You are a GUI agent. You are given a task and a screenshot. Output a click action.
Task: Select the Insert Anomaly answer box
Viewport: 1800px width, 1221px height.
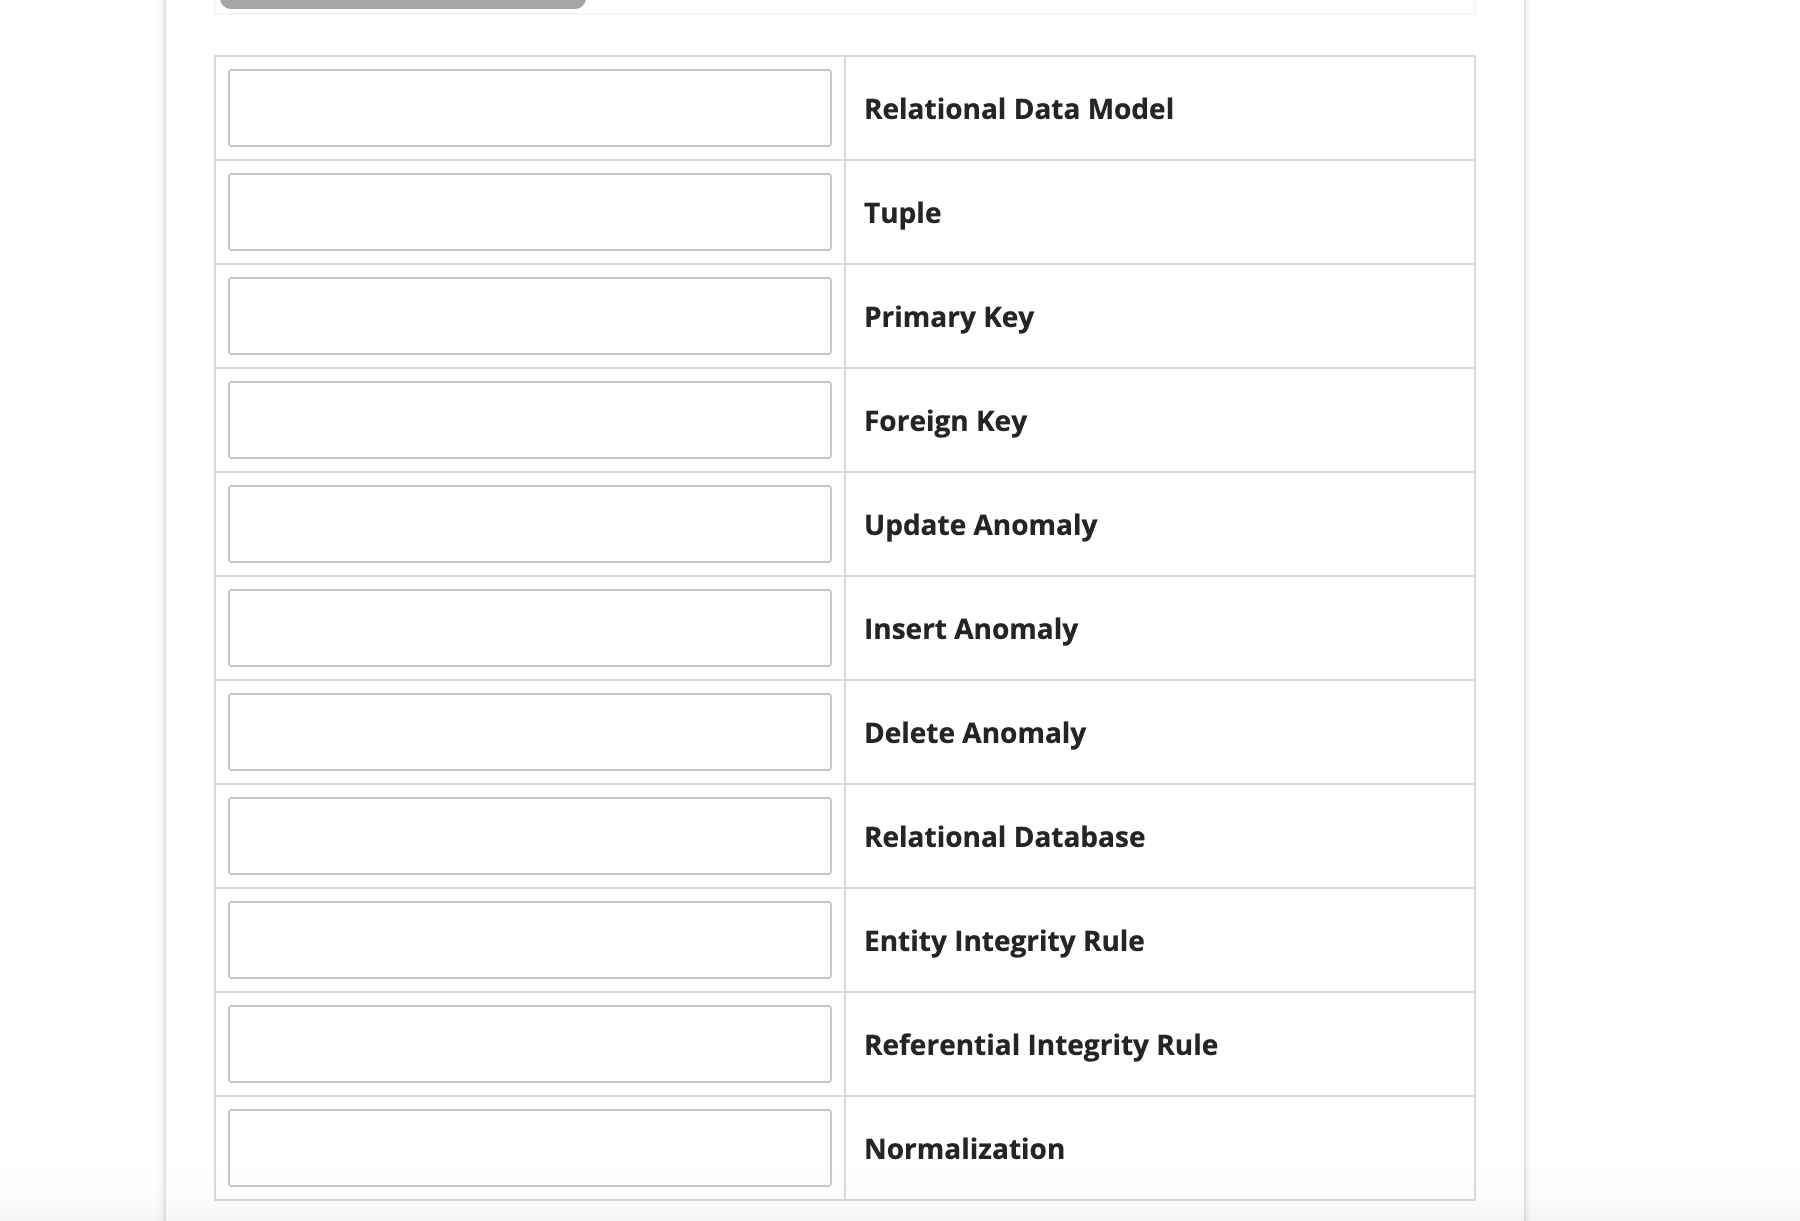coord(530,628)
